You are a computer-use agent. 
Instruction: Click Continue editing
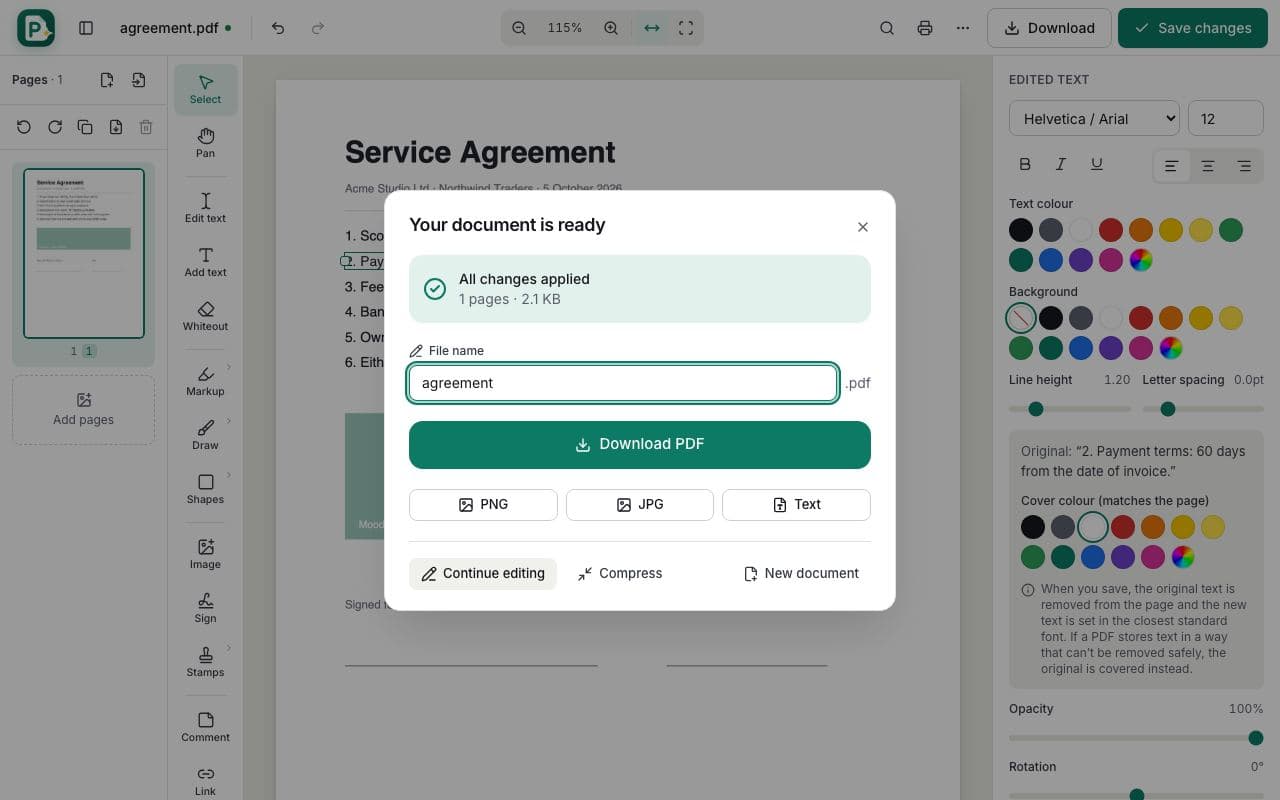click(483, 573)
